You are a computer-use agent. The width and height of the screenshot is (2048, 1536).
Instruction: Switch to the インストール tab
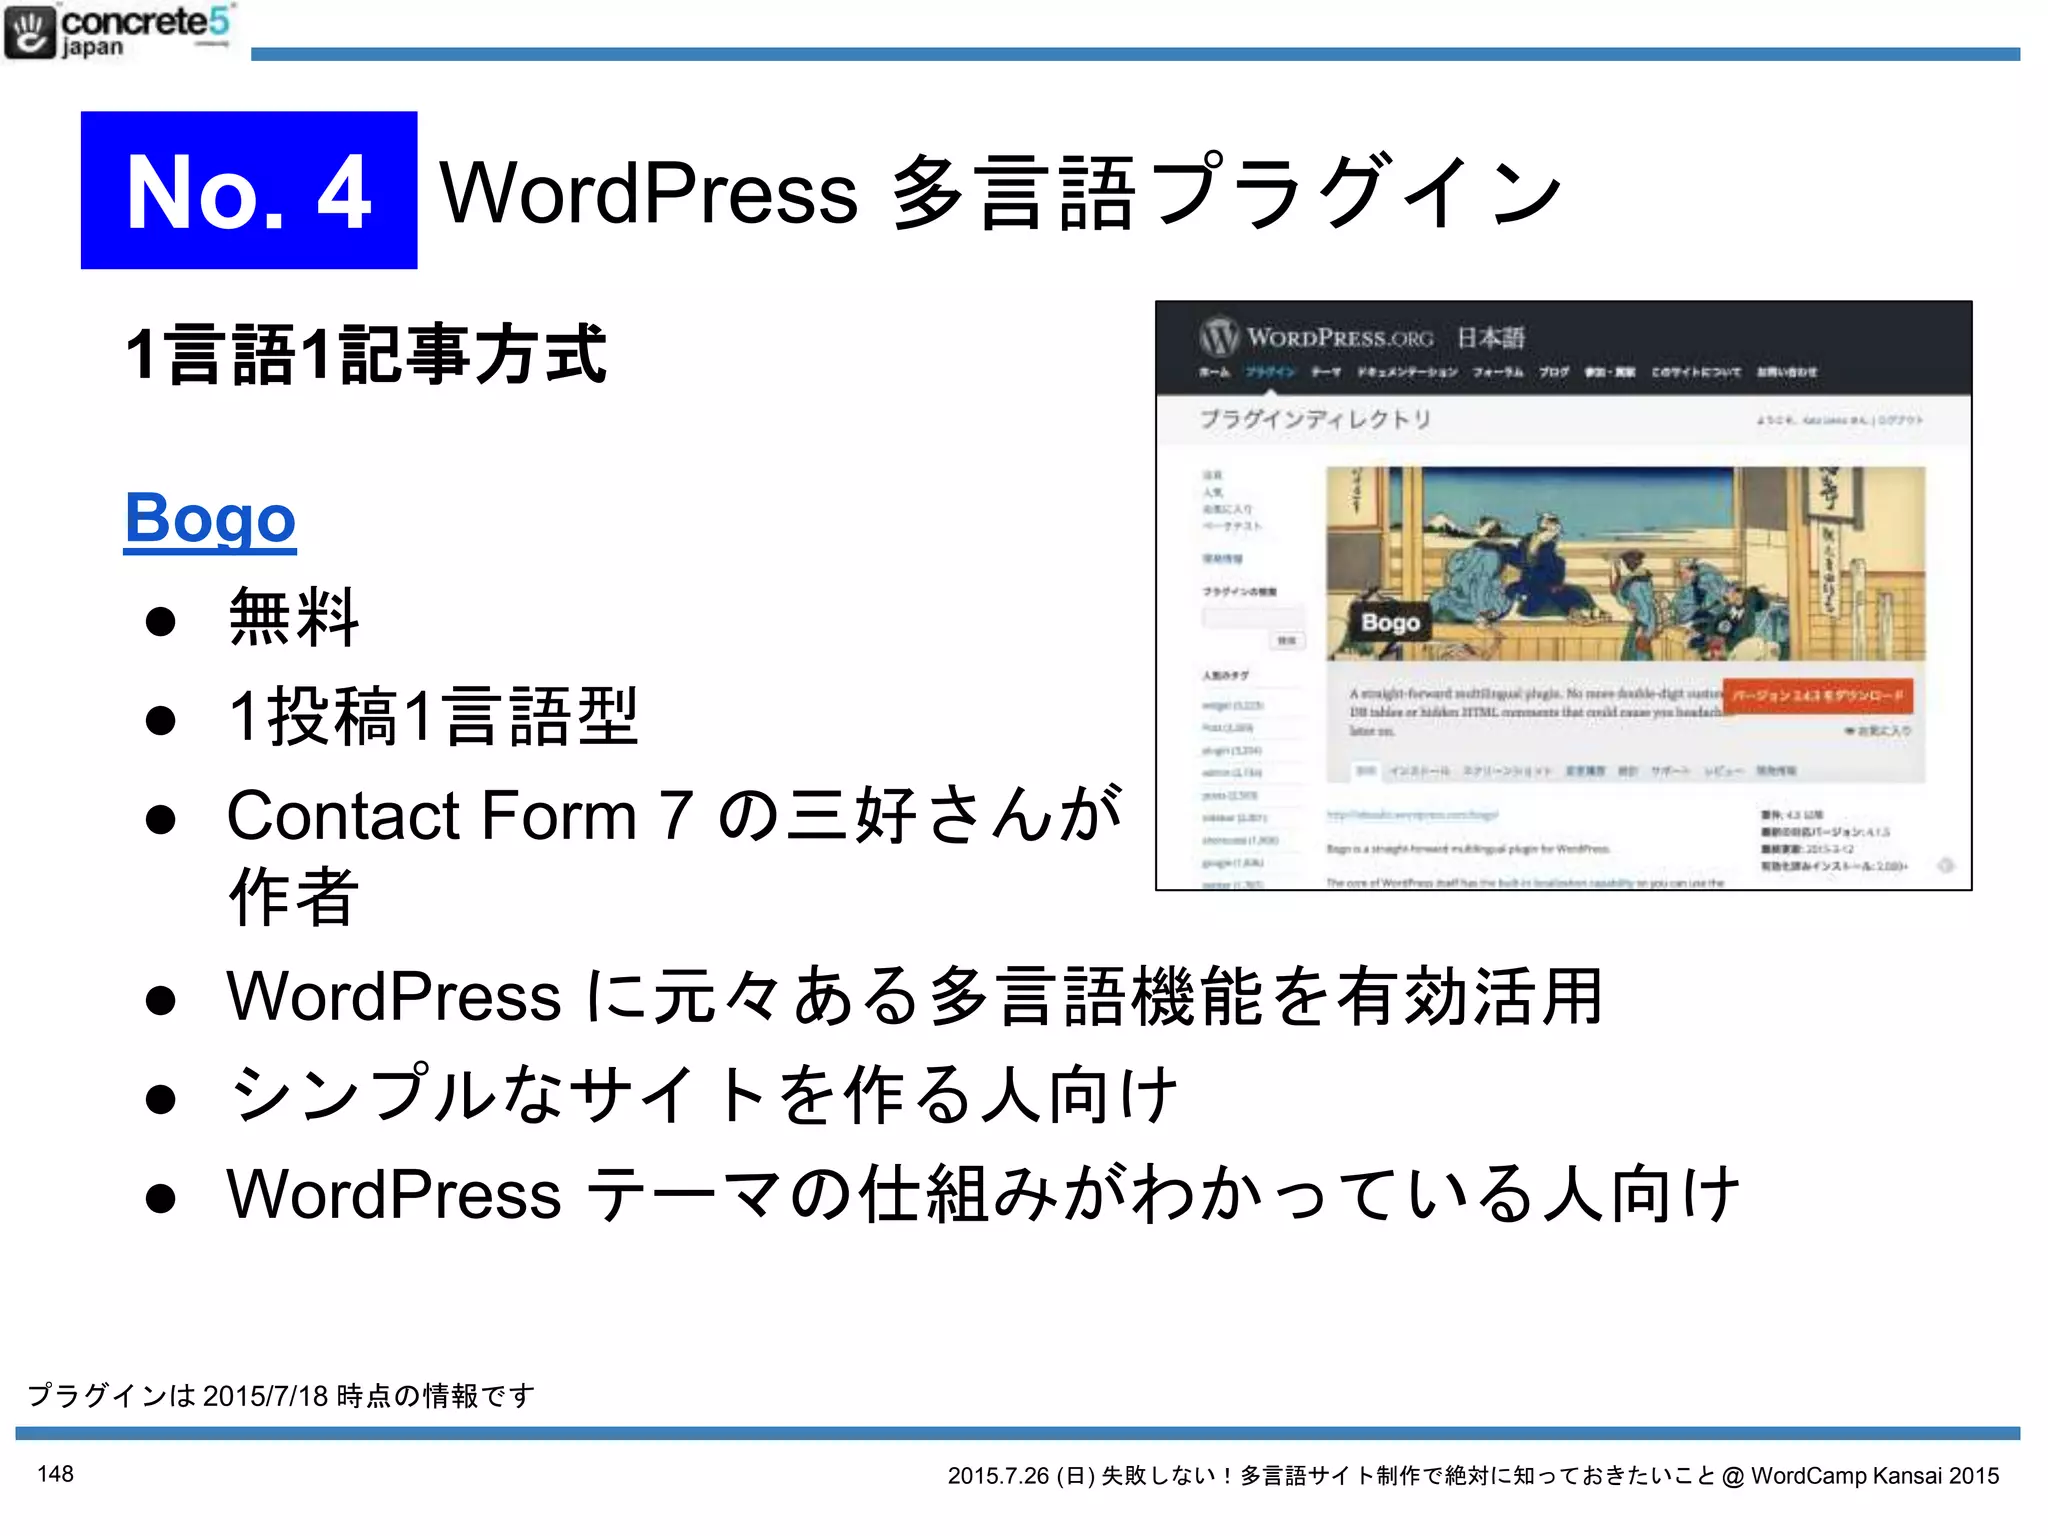tap(1418, 771)
